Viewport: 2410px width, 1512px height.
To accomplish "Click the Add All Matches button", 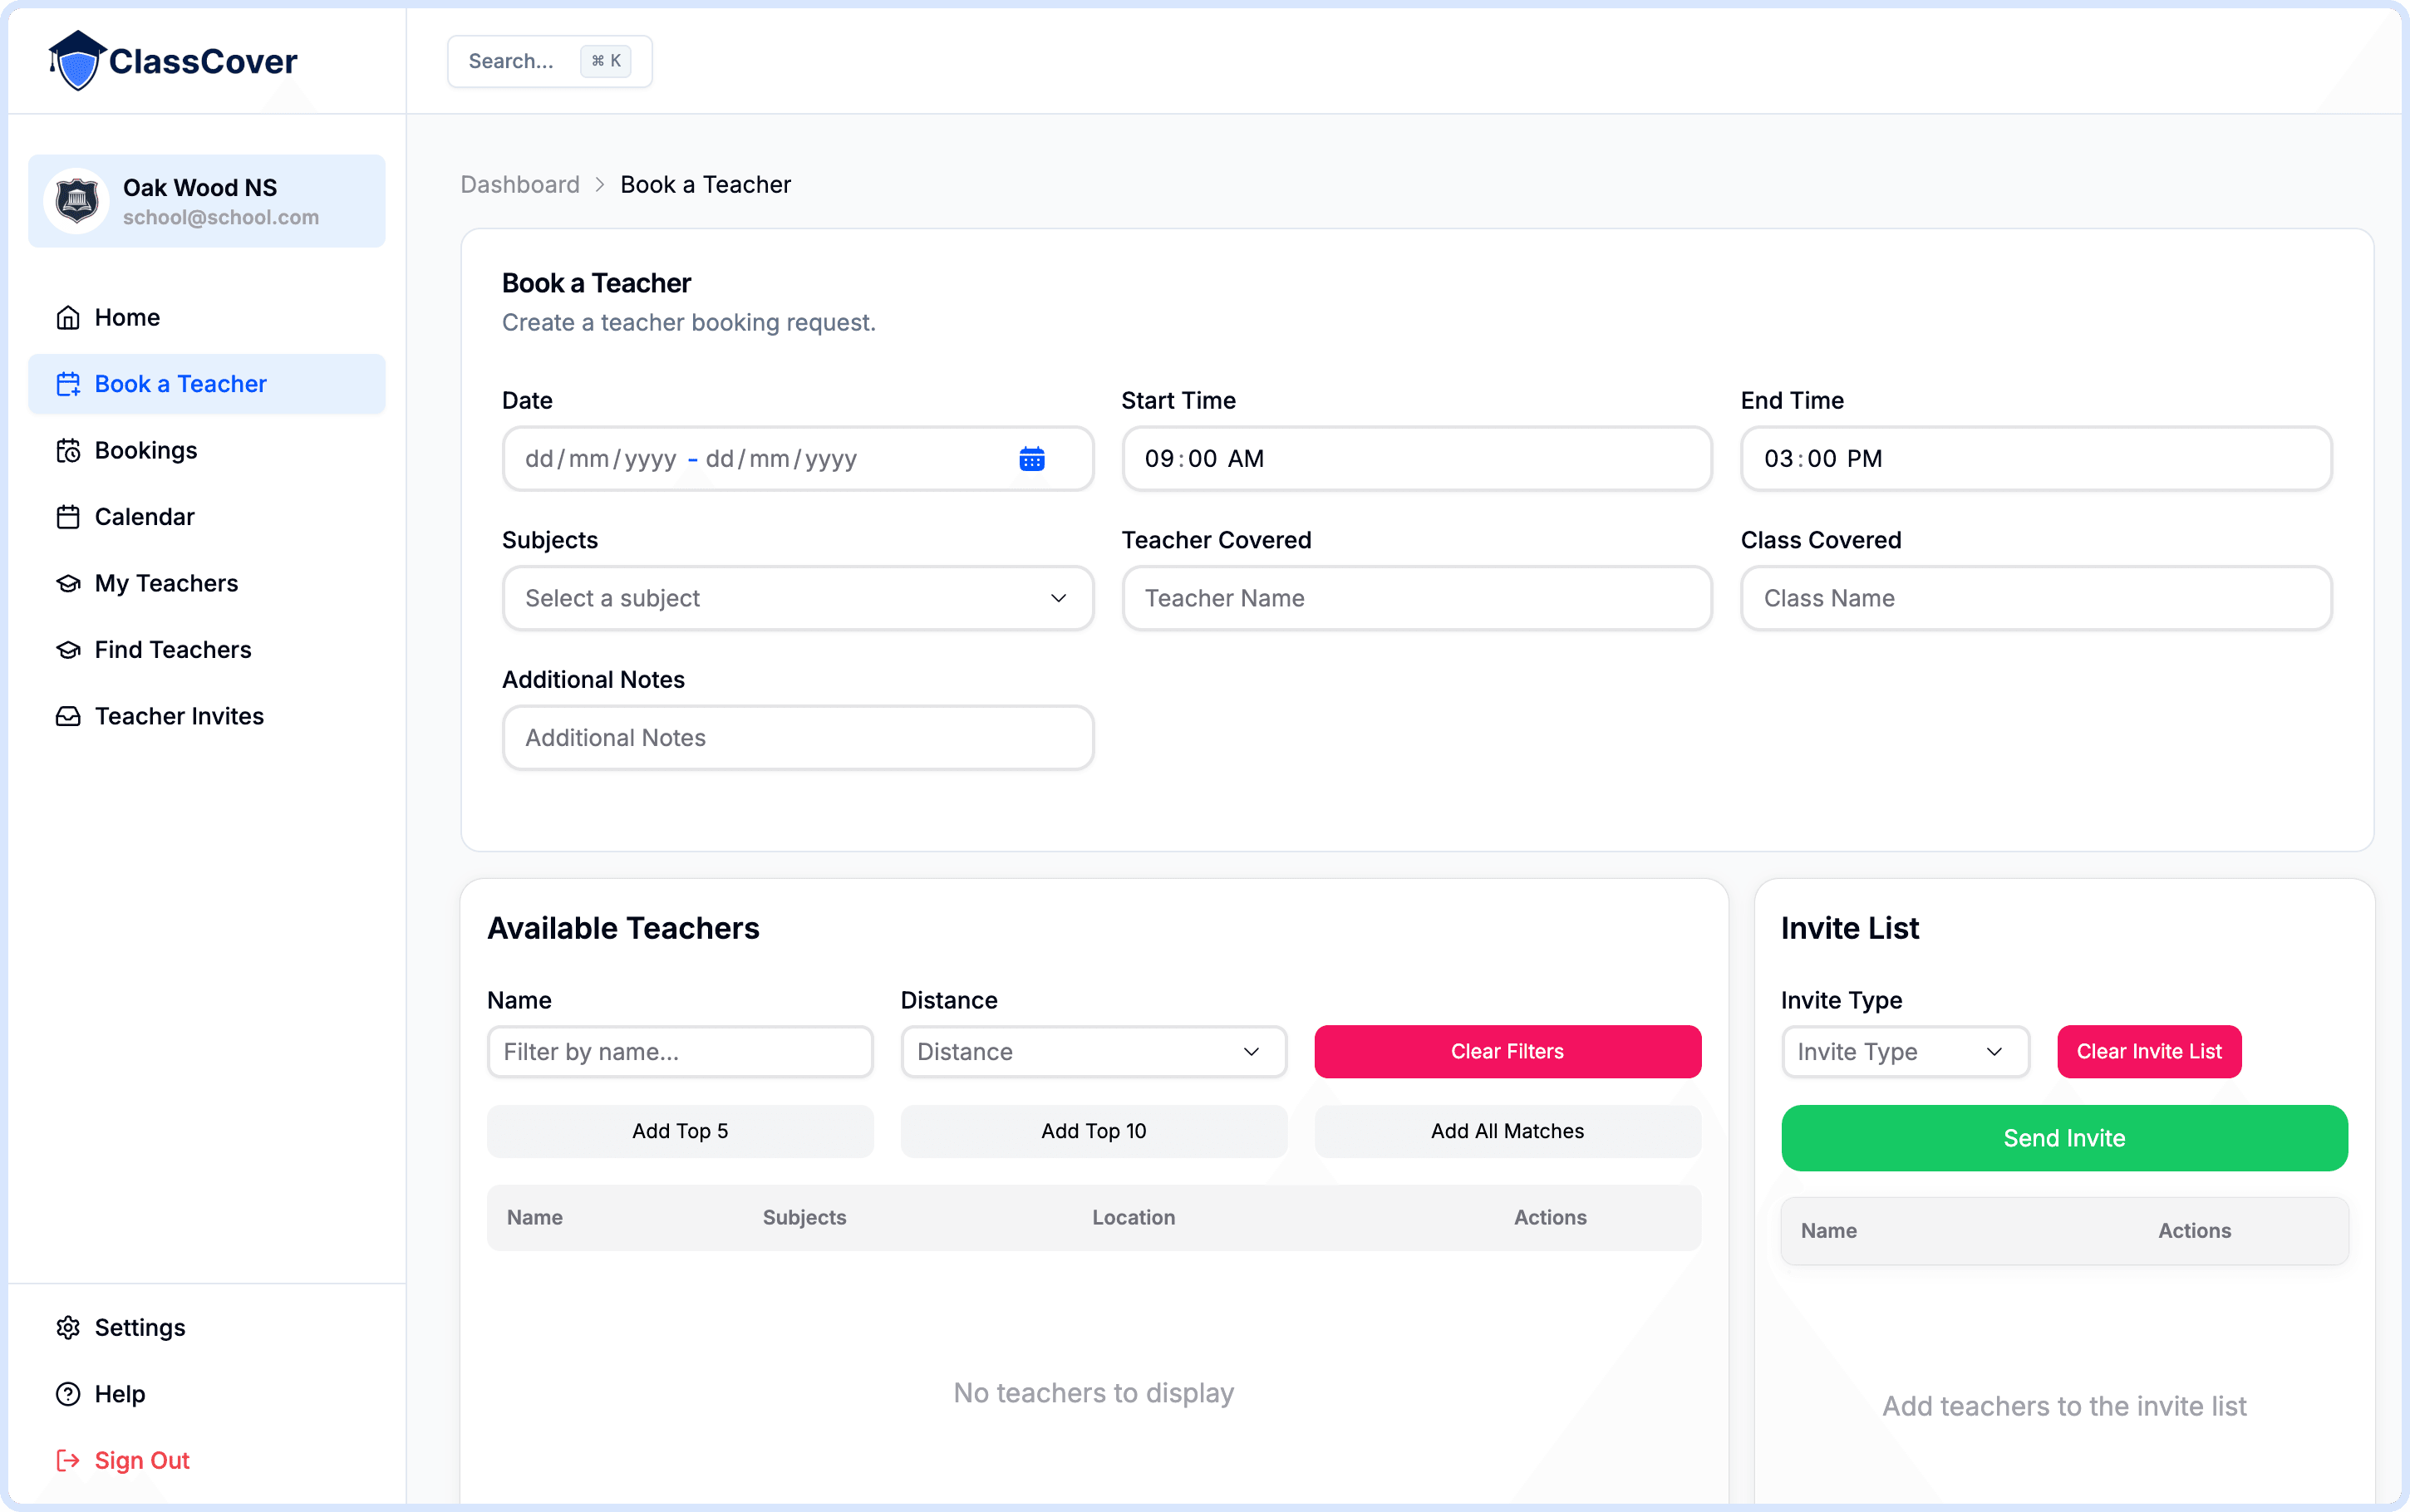I will tap(1508, 1132).
